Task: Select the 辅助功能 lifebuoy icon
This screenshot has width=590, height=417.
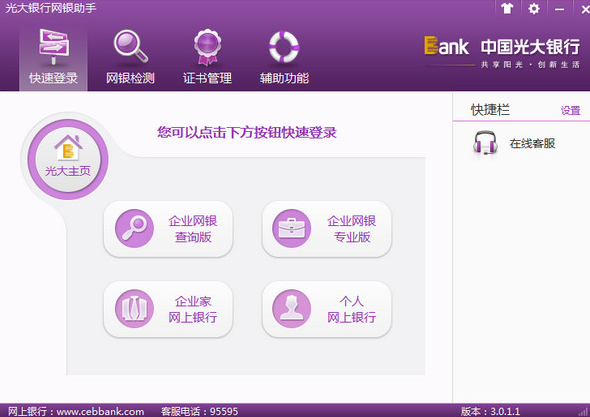Action: (284, 47)
